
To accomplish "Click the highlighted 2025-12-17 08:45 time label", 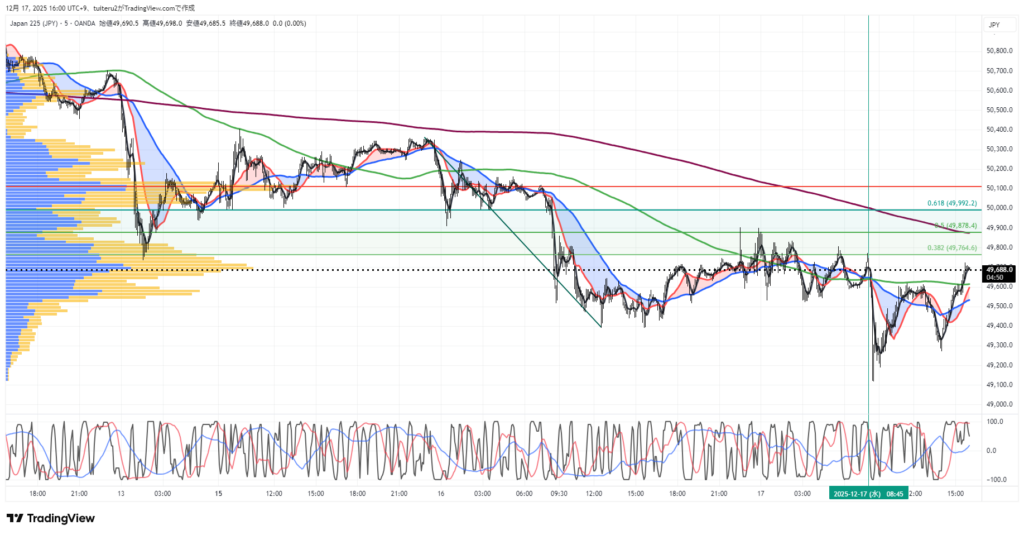I will point(868,493).
